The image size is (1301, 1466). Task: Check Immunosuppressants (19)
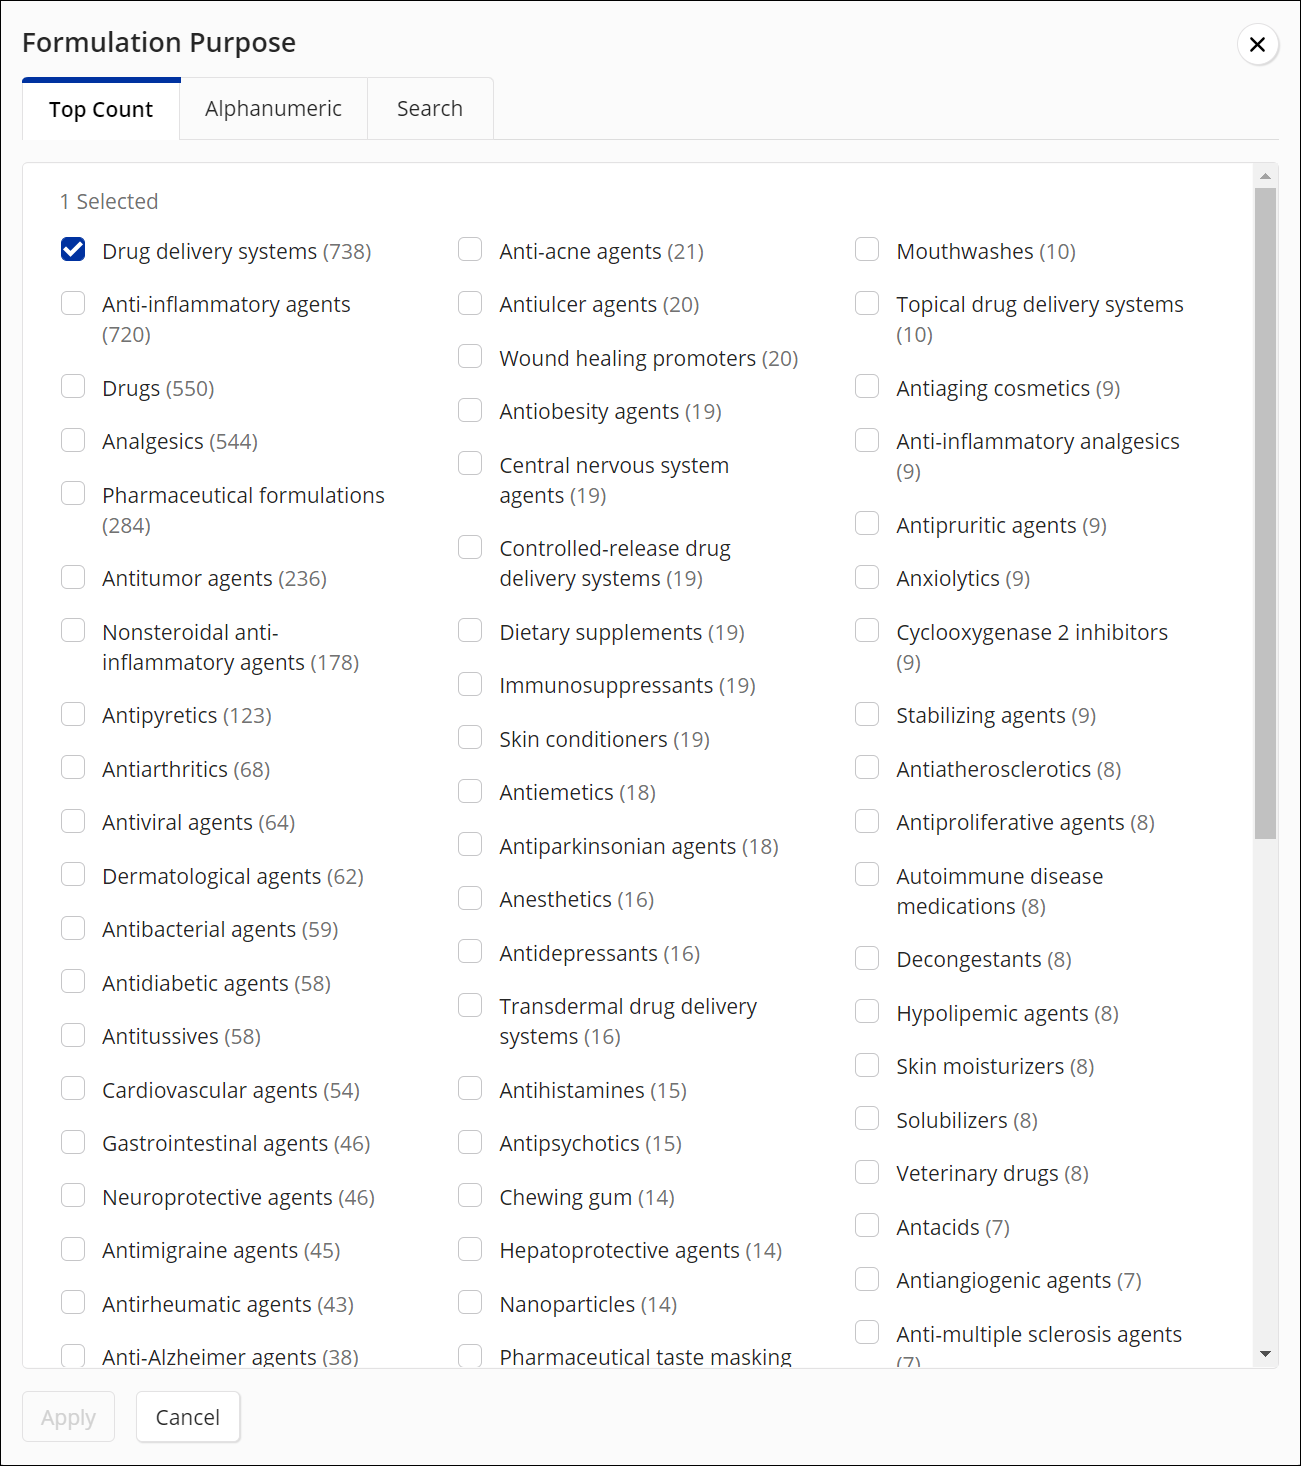pos(470,684)
